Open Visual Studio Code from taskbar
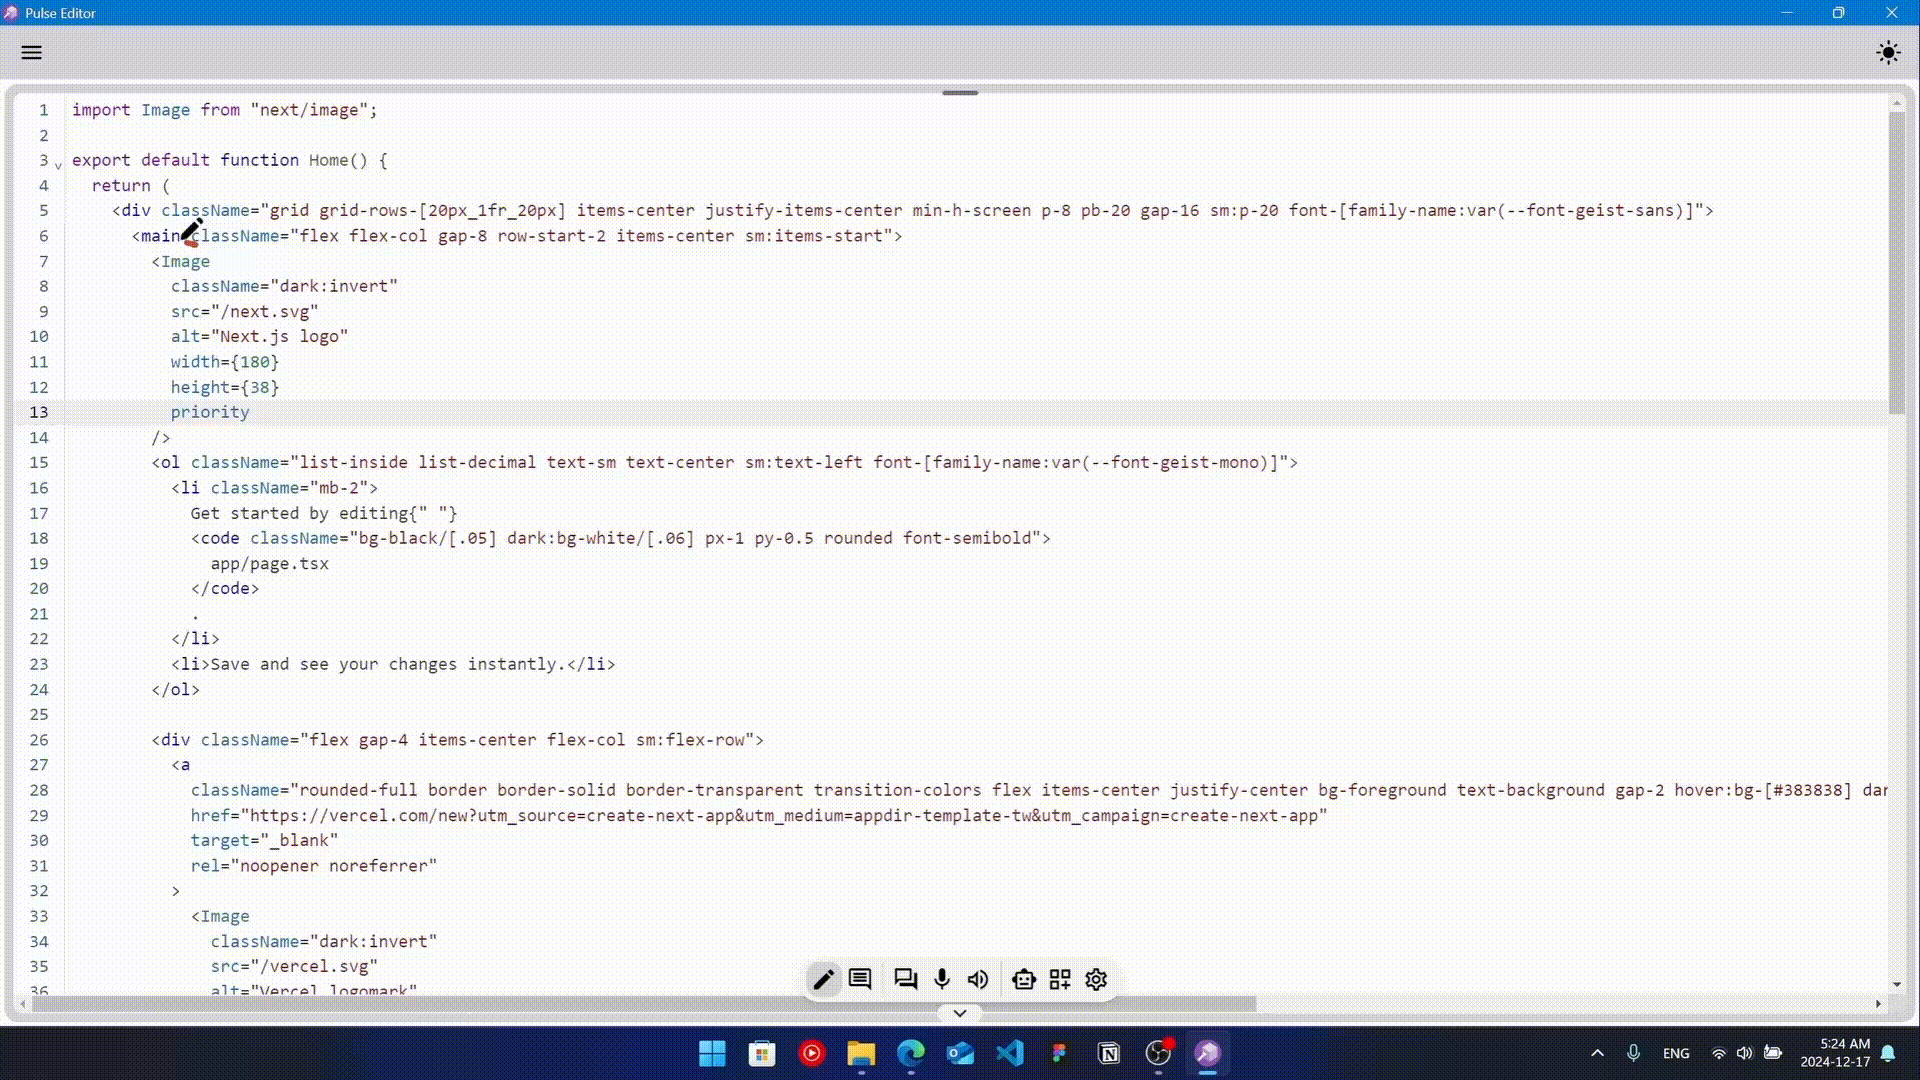This screenshot has width=1920, height=1080. click(x=1010, y=1053)
